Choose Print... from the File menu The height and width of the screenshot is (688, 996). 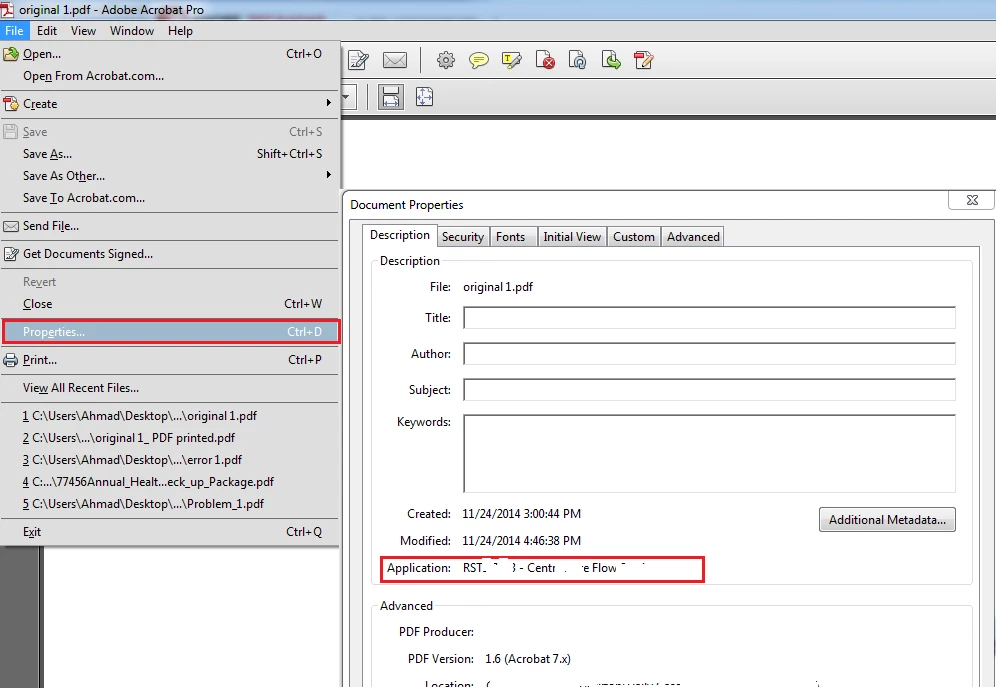[x=170, y=360]
